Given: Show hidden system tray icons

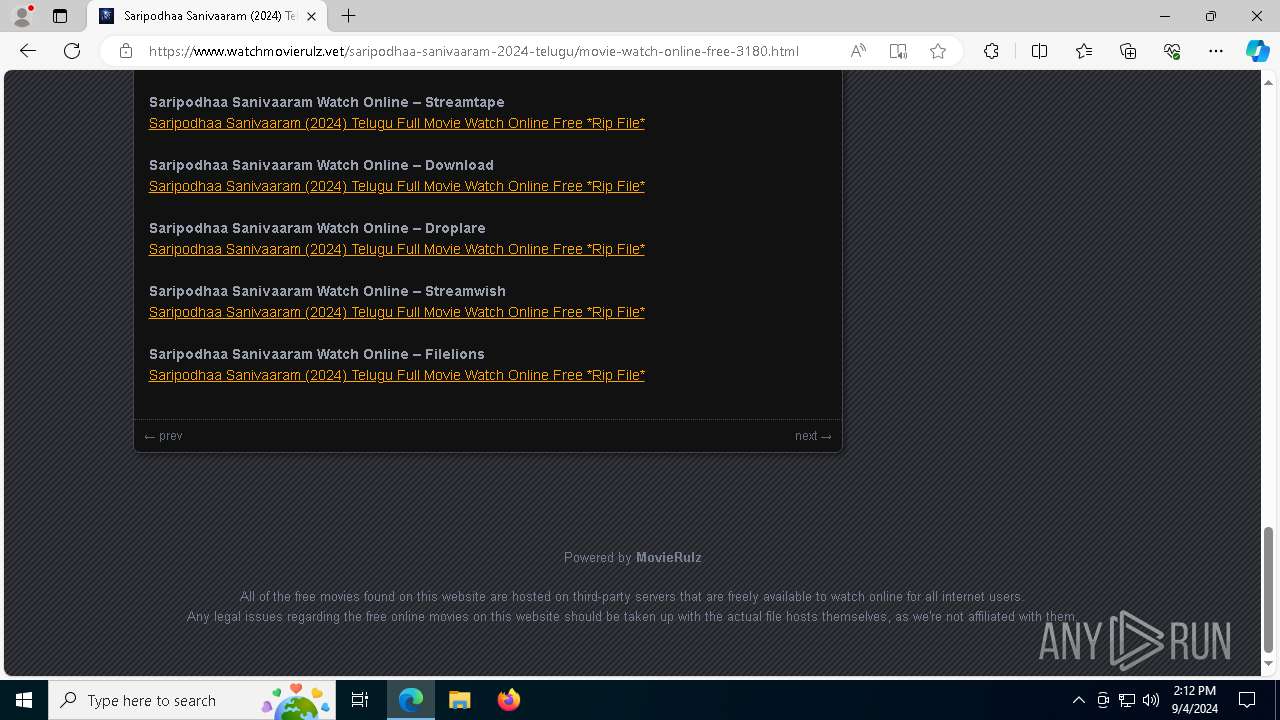Looking at the screenshot, I should (1078, 700).
